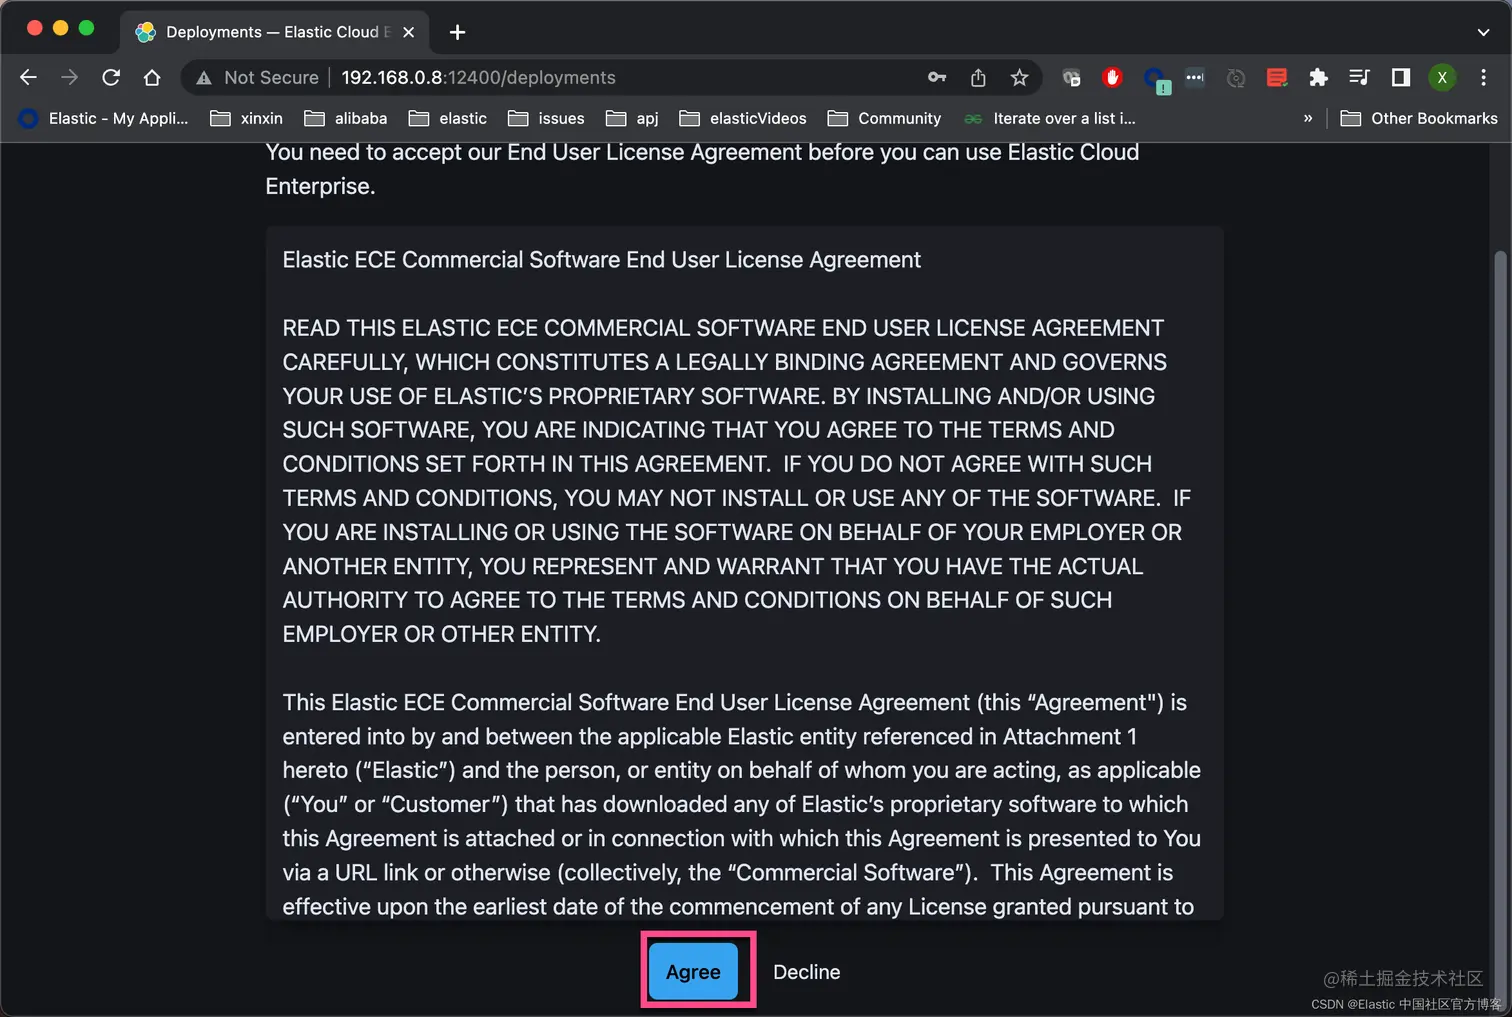1512x1017 pixels.
Task: Open the issues bookmarks folder
Action: pyautogui.click(x=546, y=118)
